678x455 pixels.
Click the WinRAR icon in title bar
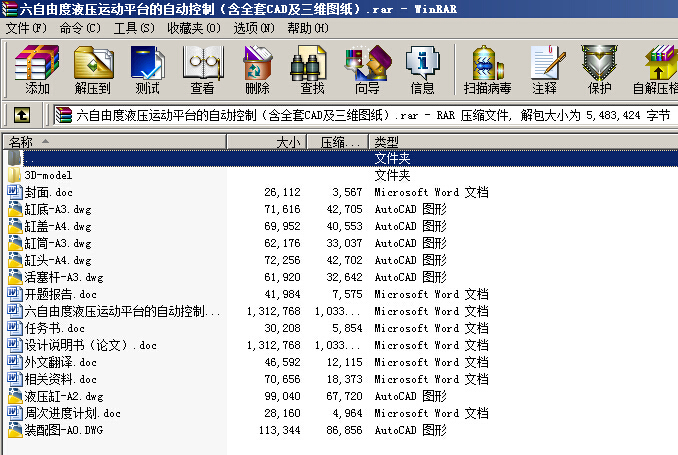[x=9, y=8]
